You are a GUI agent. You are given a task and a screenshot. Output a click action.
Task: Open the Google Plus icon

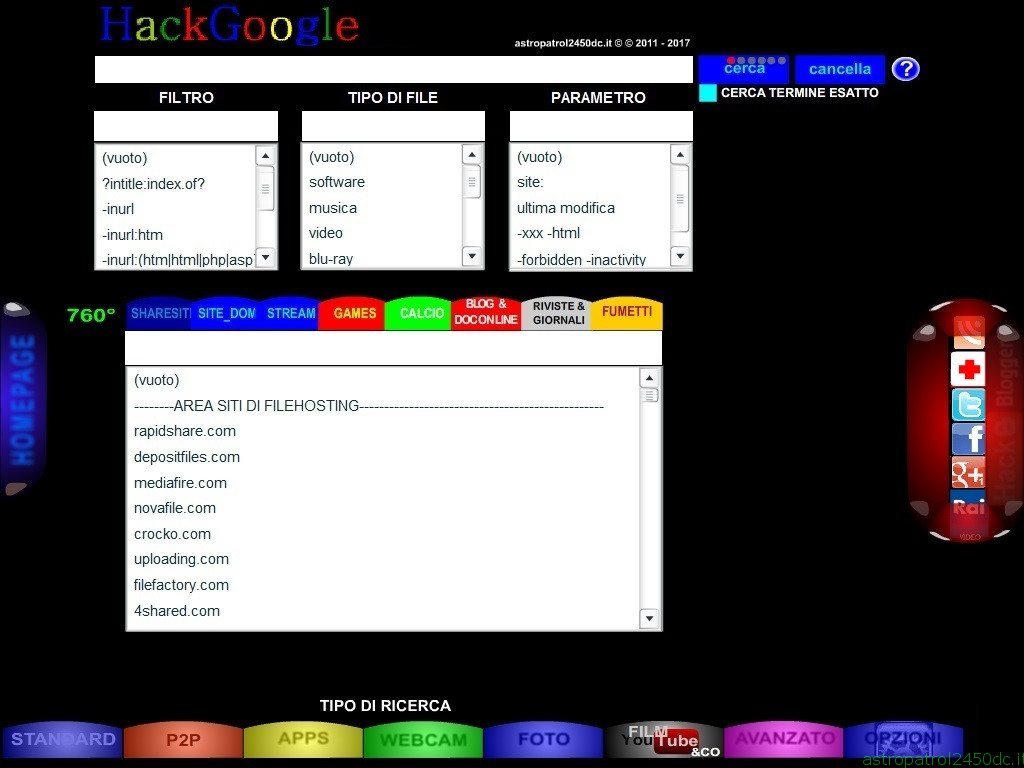pos(968,472)
